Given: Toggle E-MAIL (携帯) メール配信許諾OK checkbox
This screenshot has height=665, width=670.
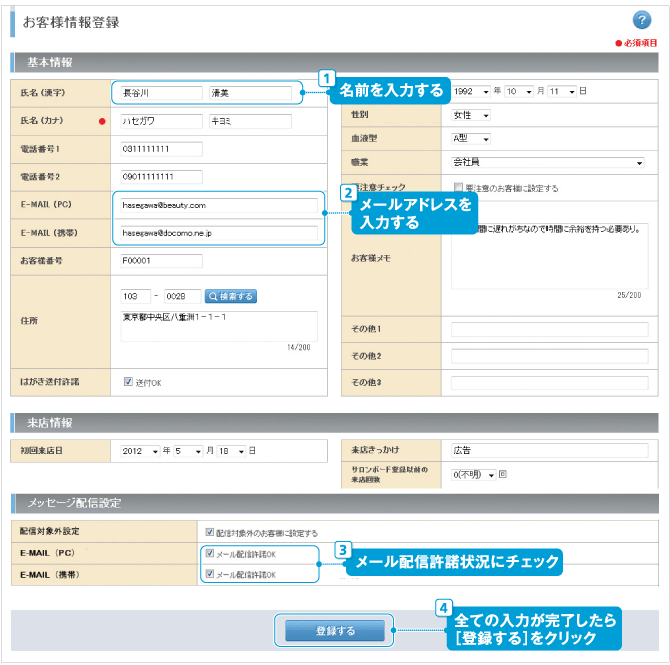Looking at the screenshot, I should [209, 574].
